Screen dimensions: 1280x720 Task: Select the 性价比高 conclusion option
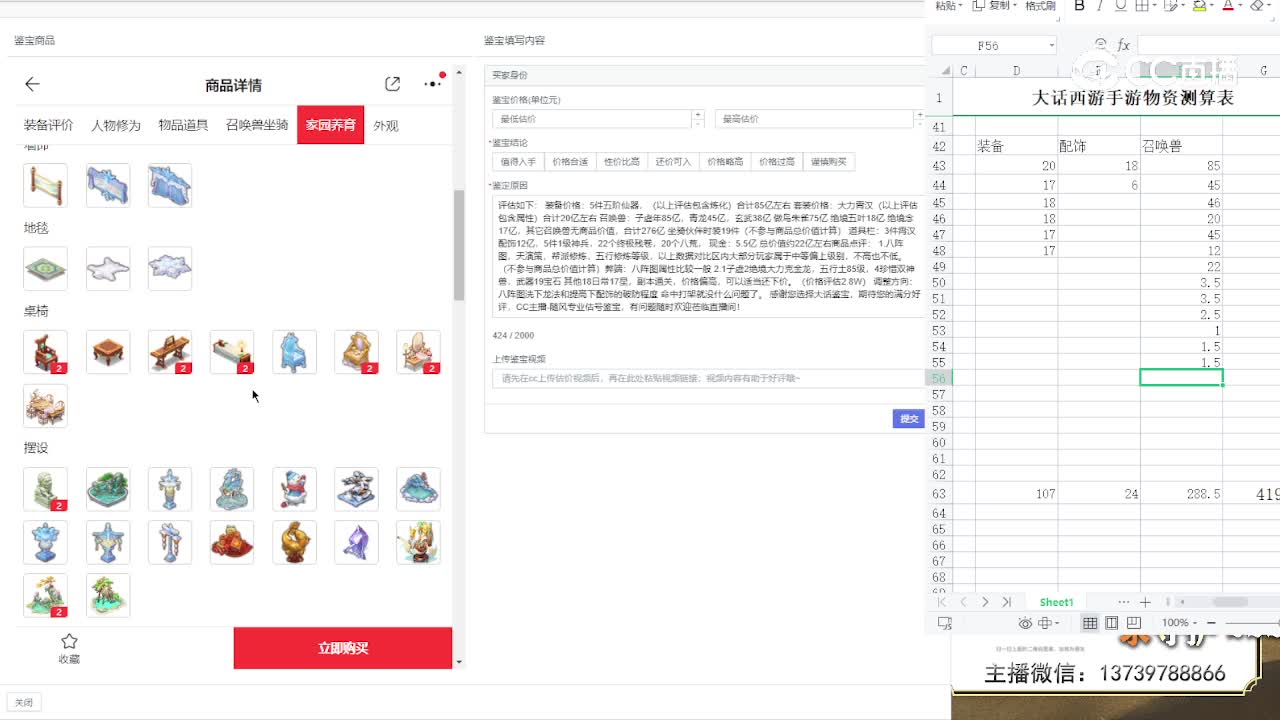[x=622, y=162]
